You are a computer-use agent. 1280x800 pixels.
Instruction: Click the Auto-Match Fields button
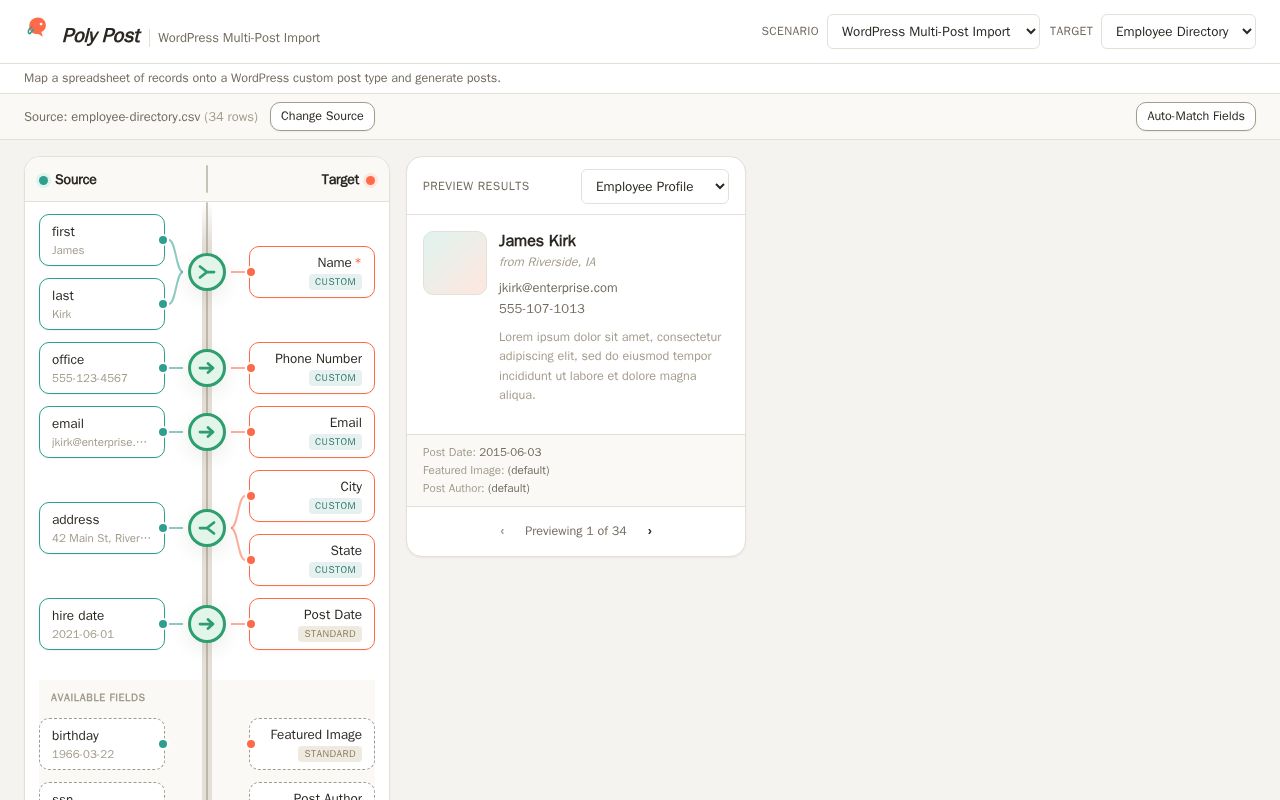pos(1196,116)
